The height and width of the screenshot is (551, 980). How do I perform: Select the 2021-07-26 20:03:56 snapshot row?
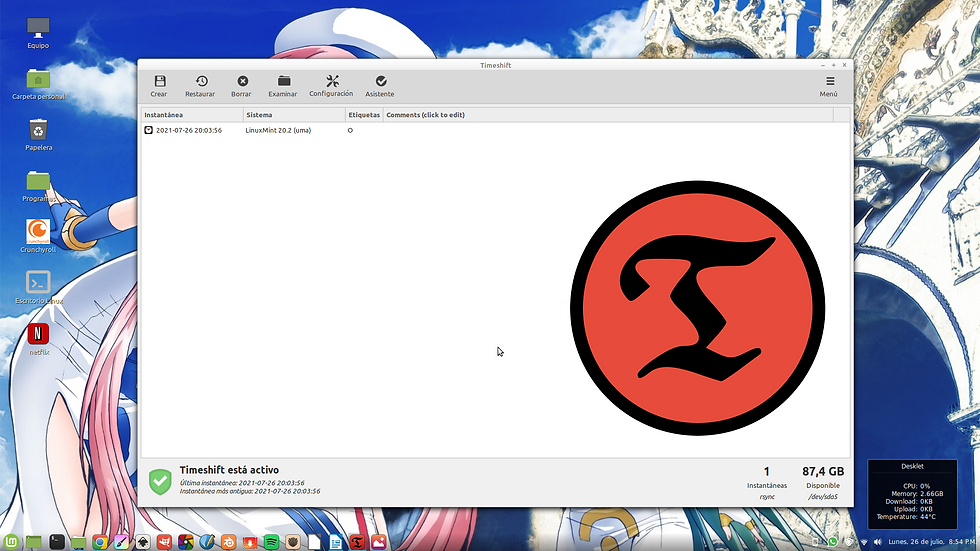click(496, 130)
